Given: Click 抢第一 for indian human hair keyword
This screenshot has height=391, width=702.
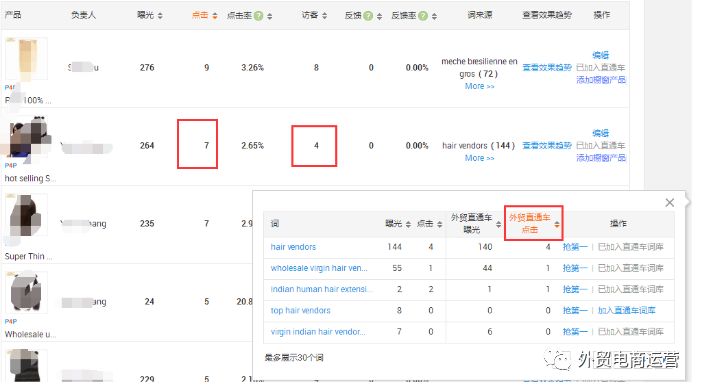Looking at the screenshot, I should (x=575, y=289).
